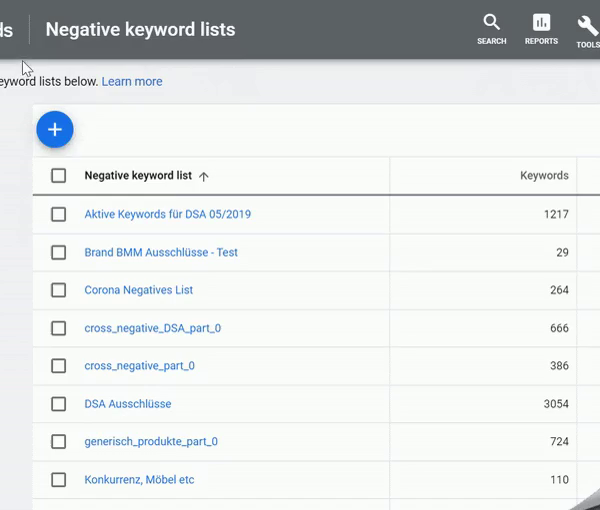Screen dimensions: 600x510
Task: Check the Aktive Keywords für DSA 05/2019 row
Action: point(59,214)
